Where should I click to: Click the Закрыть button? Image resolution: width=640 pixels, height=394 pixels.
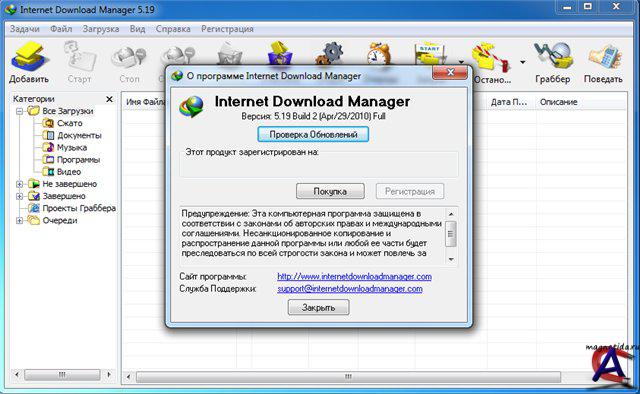318,307
